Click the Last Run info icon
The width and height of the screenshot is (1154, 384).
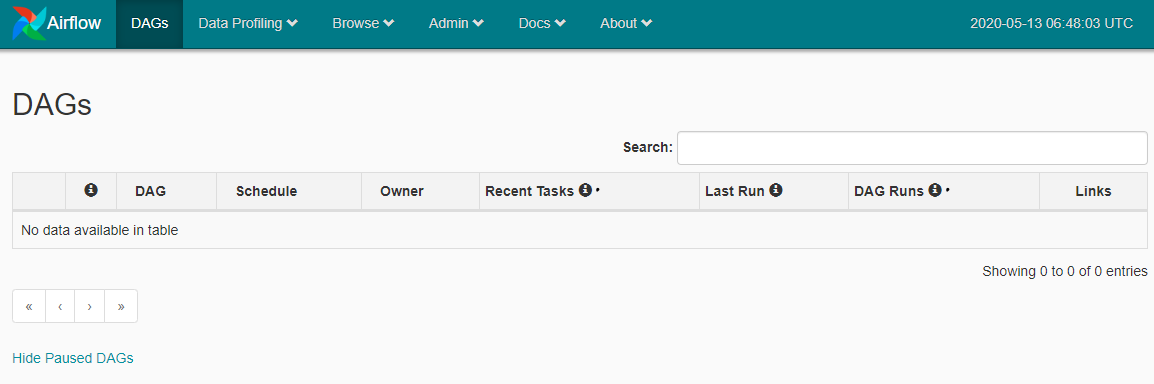[x=776, y=191]
